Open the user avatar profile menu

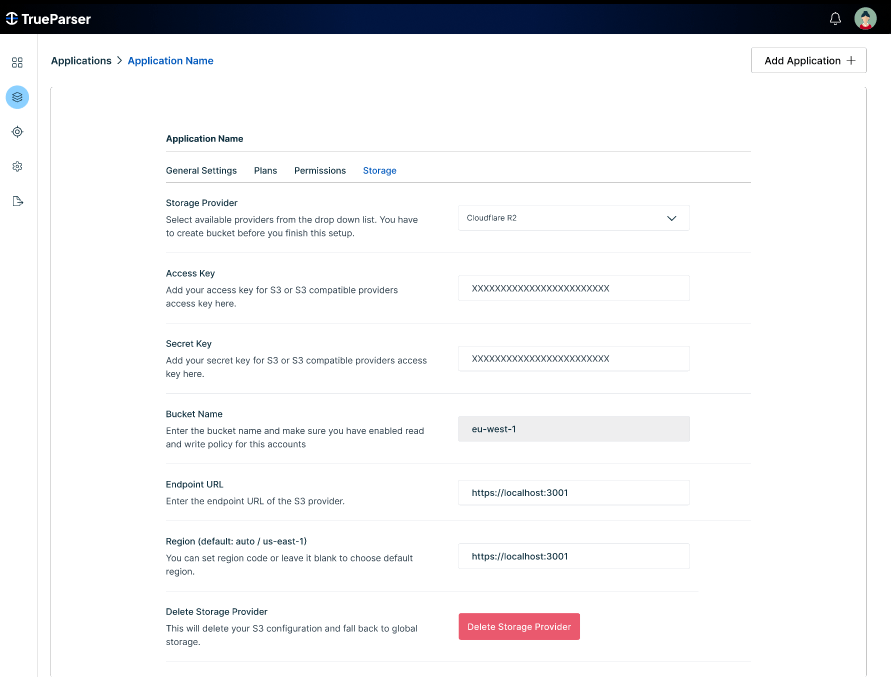865,19
